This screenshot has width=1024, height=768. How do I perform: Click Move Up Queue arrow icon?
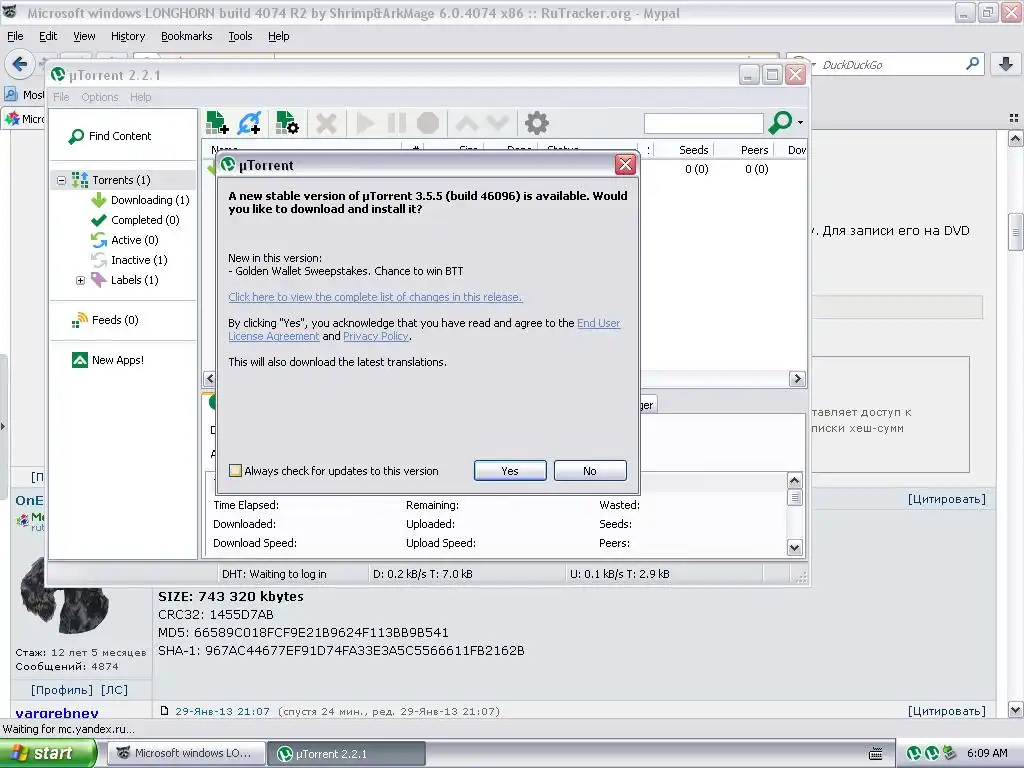pos(466,123)
